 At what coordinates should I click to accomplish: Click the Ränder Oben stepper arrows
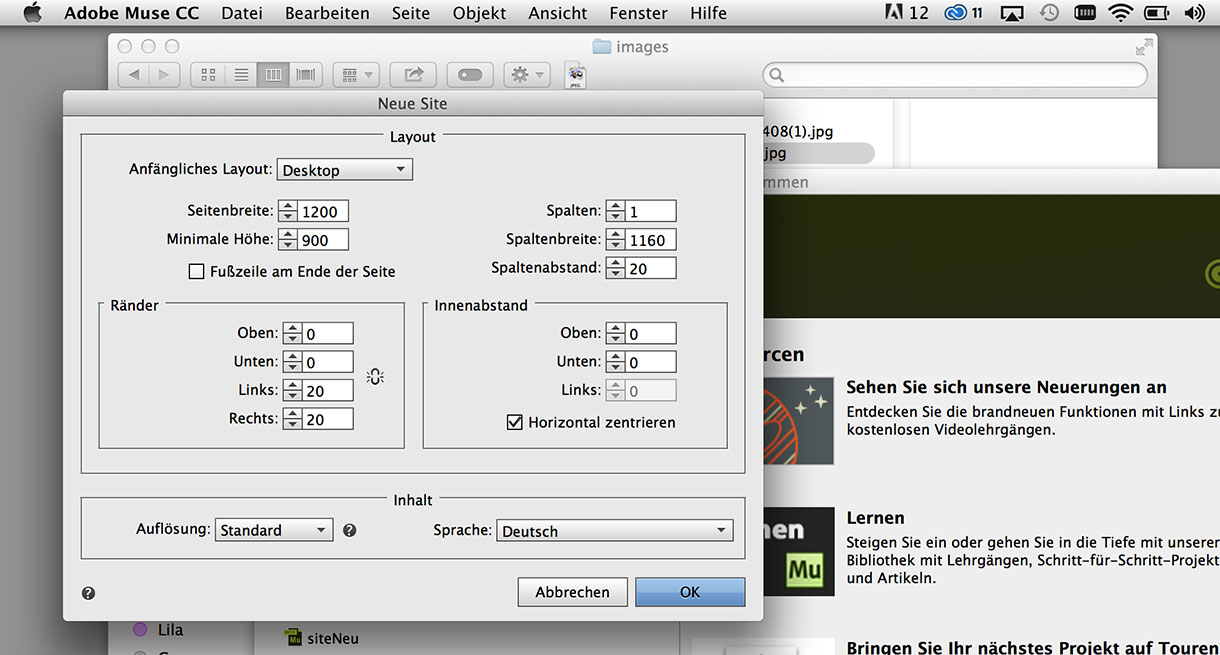click(292, 333)
